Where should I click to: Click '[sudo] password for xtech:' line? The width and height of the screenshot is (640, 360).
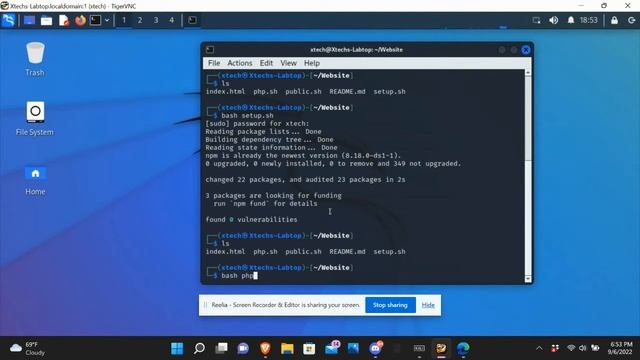[257, 124]
